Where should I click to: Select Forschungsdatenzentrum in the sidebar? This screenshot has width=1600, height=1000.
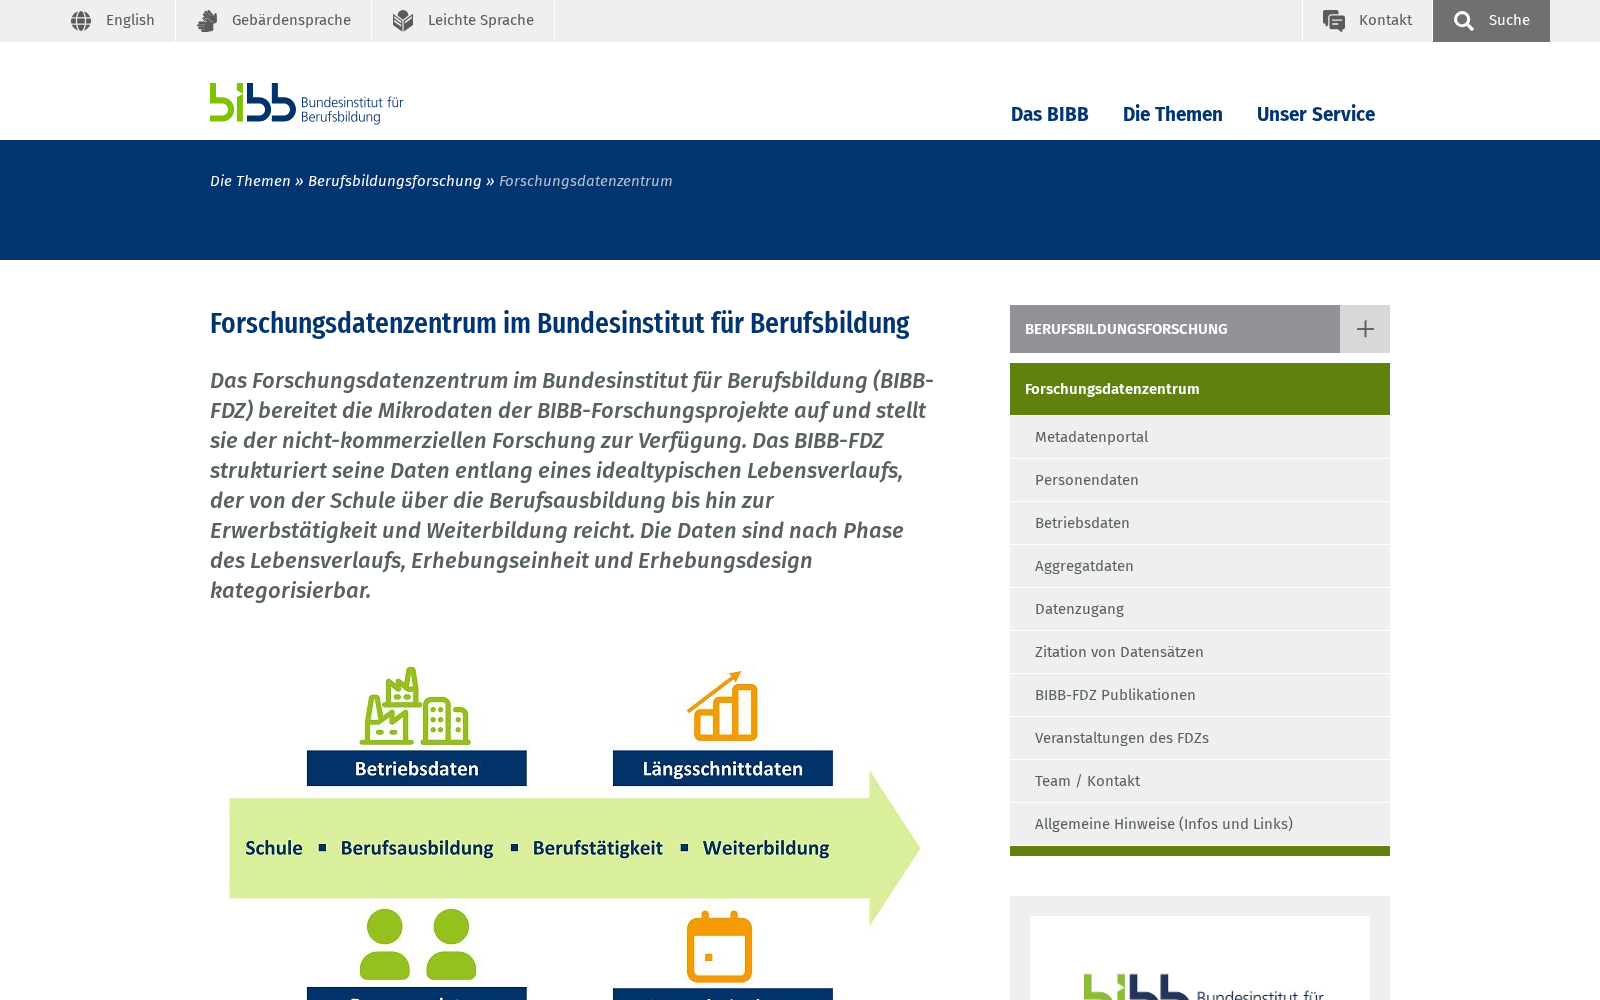click(1200, 389)
